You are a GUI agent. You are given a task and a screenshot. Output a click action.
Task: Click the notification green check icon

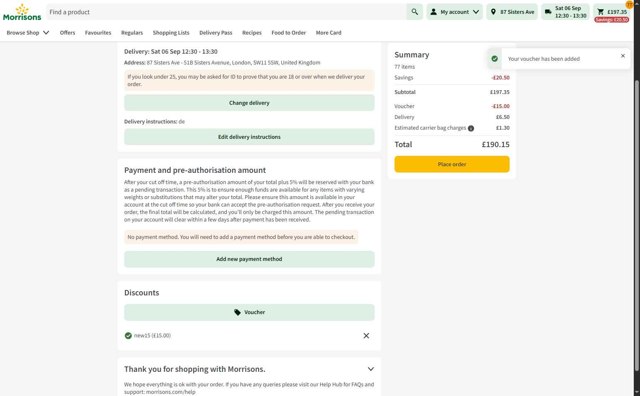[x=495, y=59]
